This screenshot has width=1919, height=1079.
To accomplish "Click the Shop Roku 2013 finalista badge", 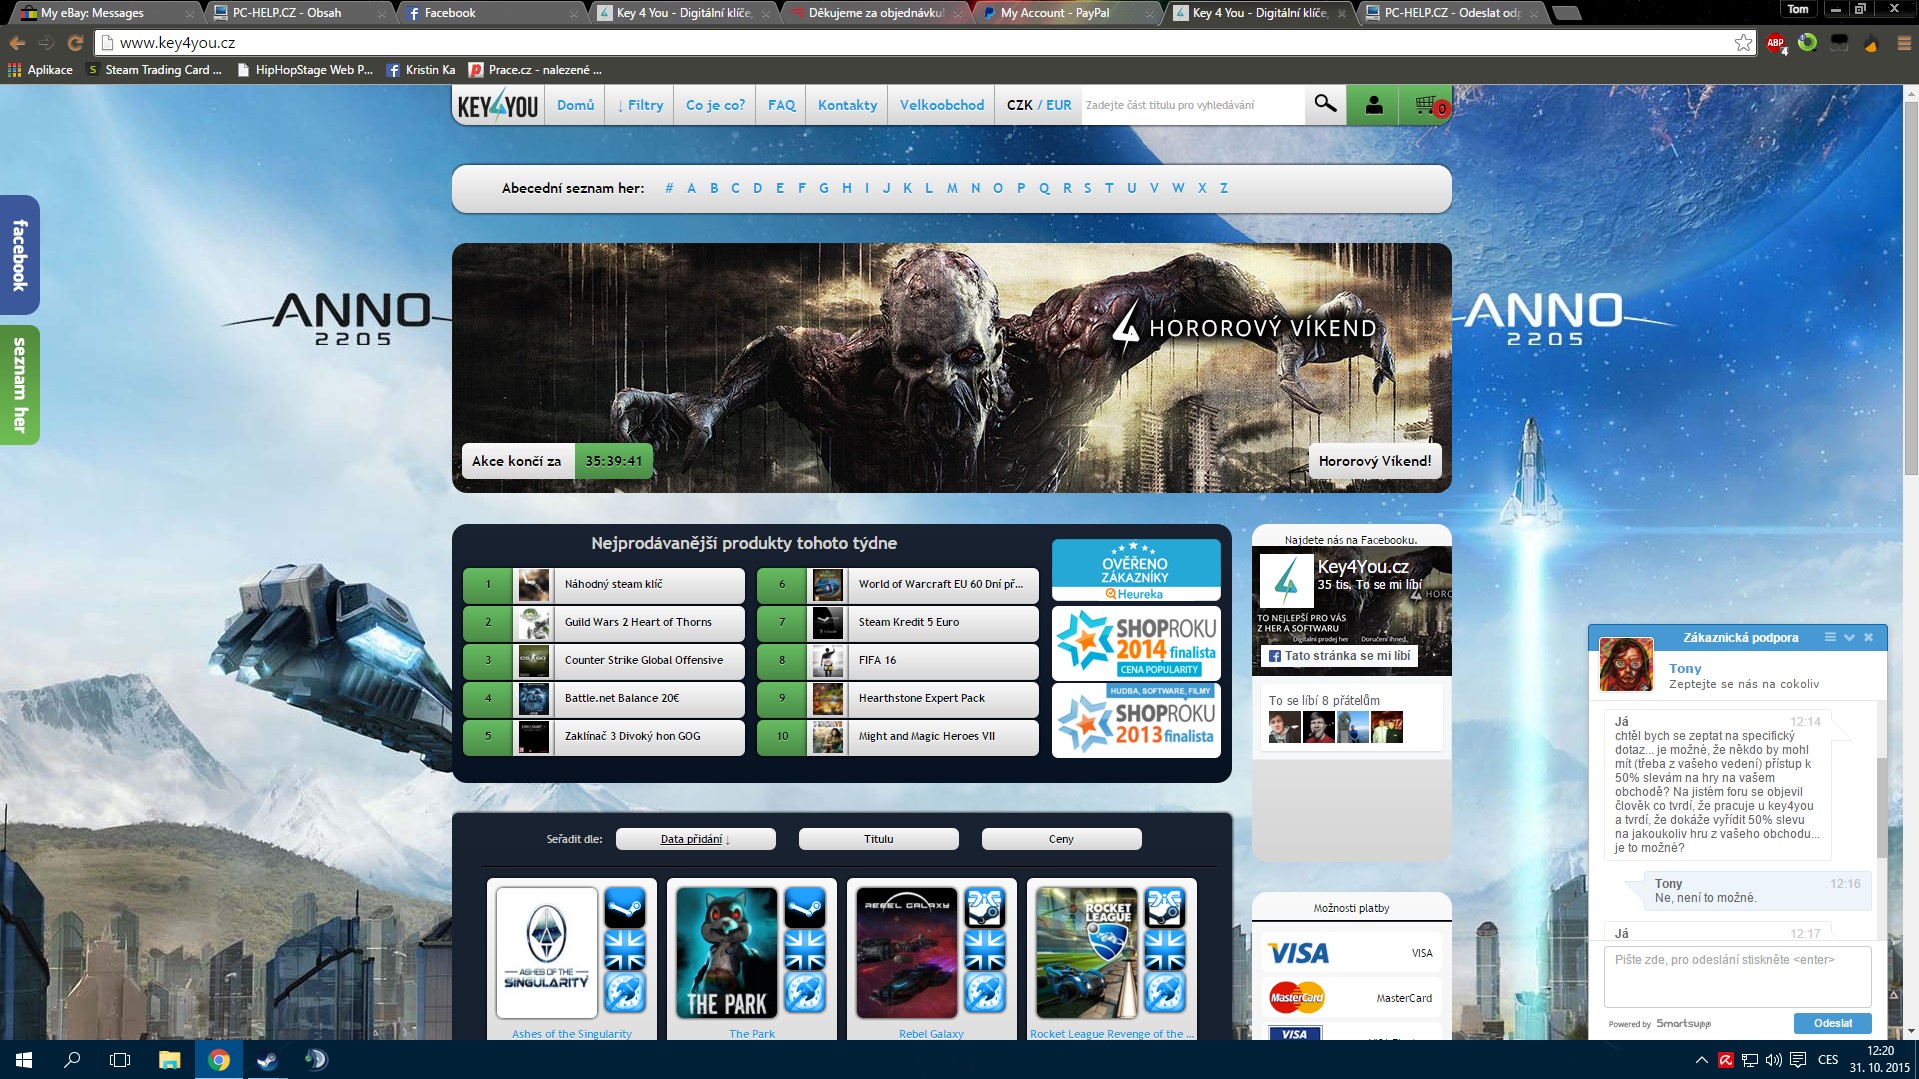I will point(1136,720).
